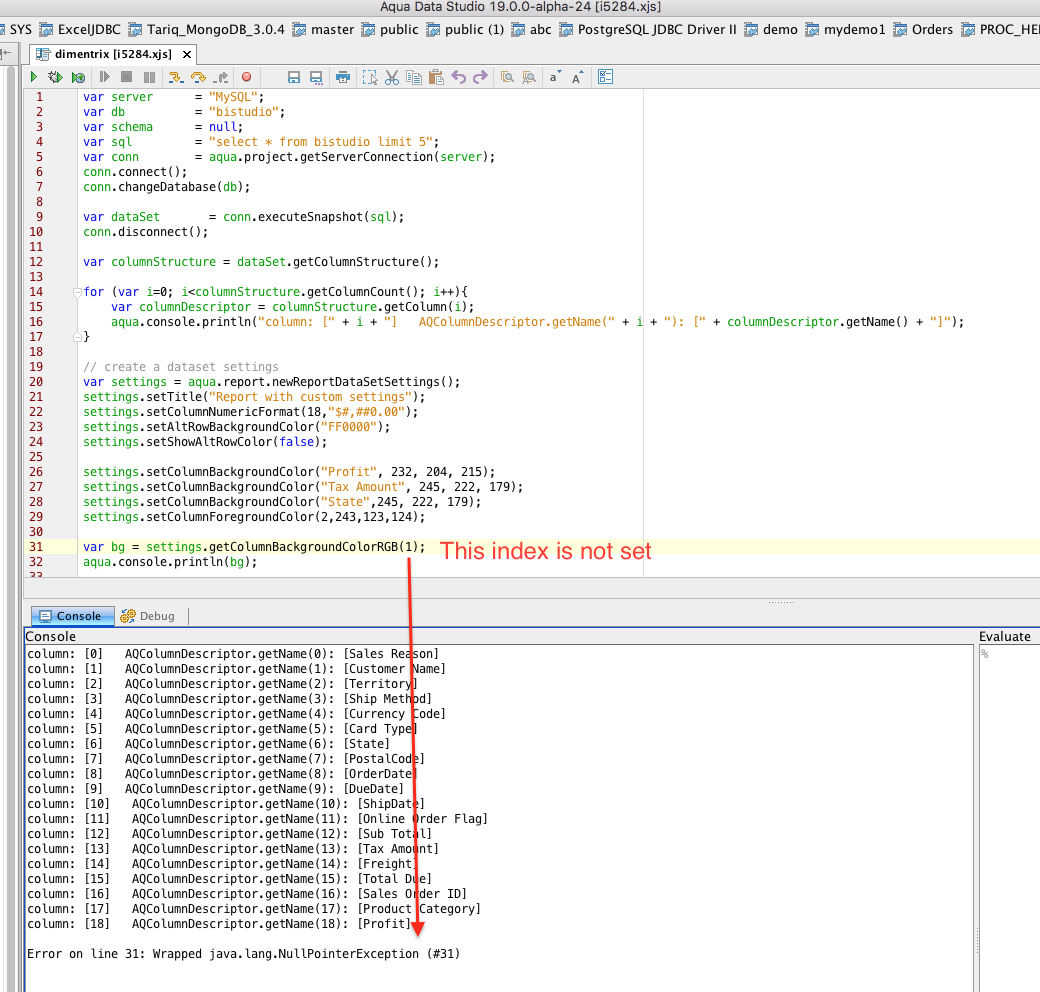Click the Cut scissors icon
Screen dimensions: 1040x992
click(x=392, y=77)
